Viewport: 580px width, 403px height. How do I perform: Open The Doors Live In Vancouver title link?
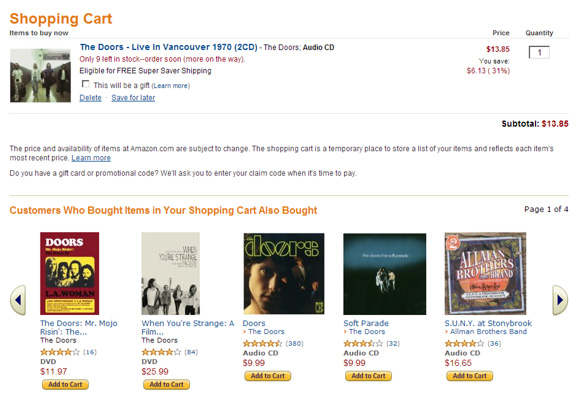pos(168,47)
